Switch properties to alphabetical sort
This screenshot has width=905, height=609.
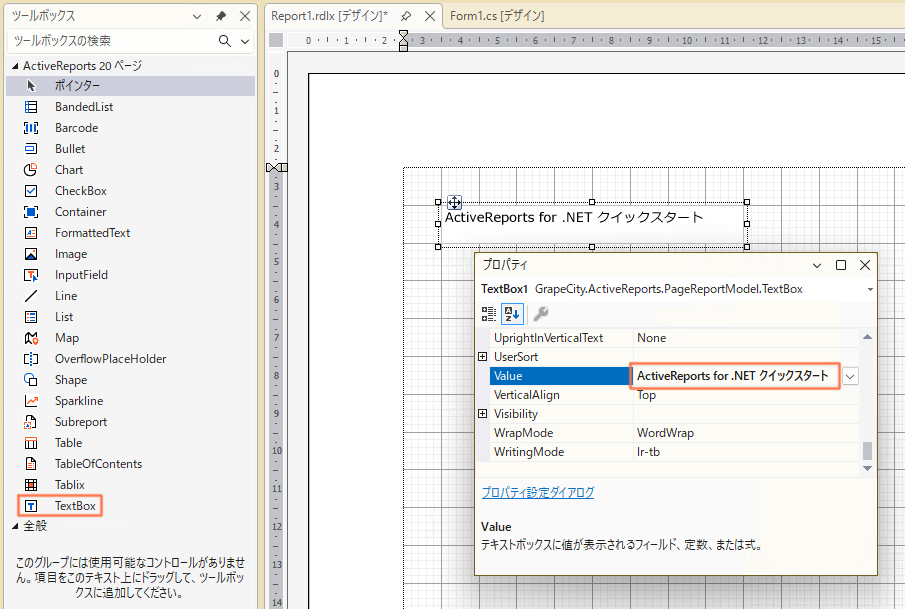point(512,314)
